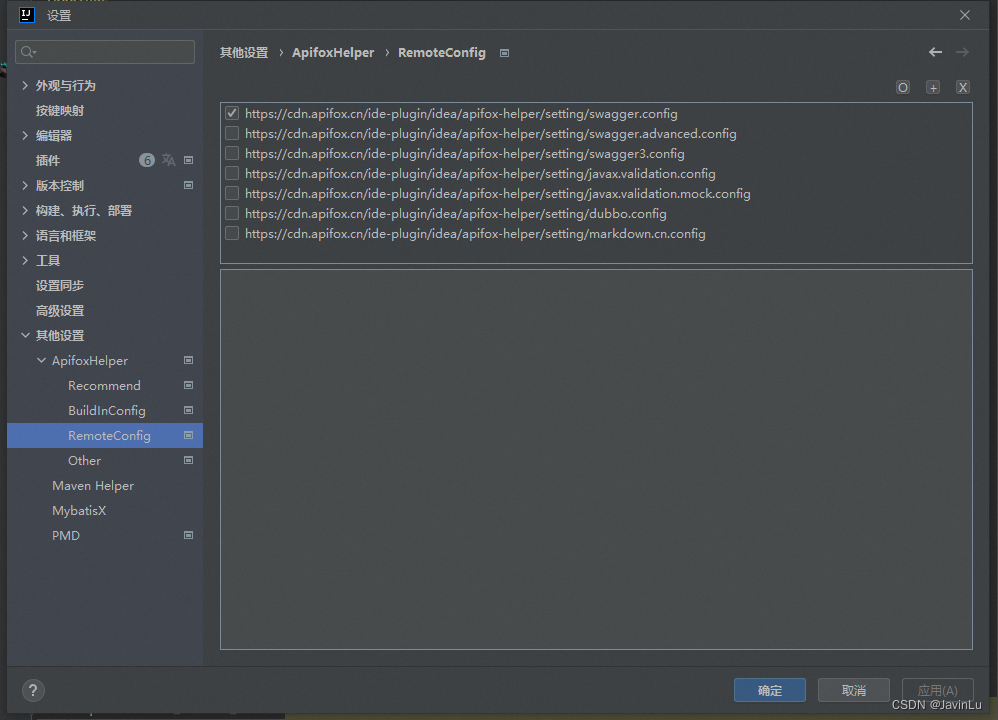
Task: Click the IntelliJ logo in title bar
Action: point(27,14)
